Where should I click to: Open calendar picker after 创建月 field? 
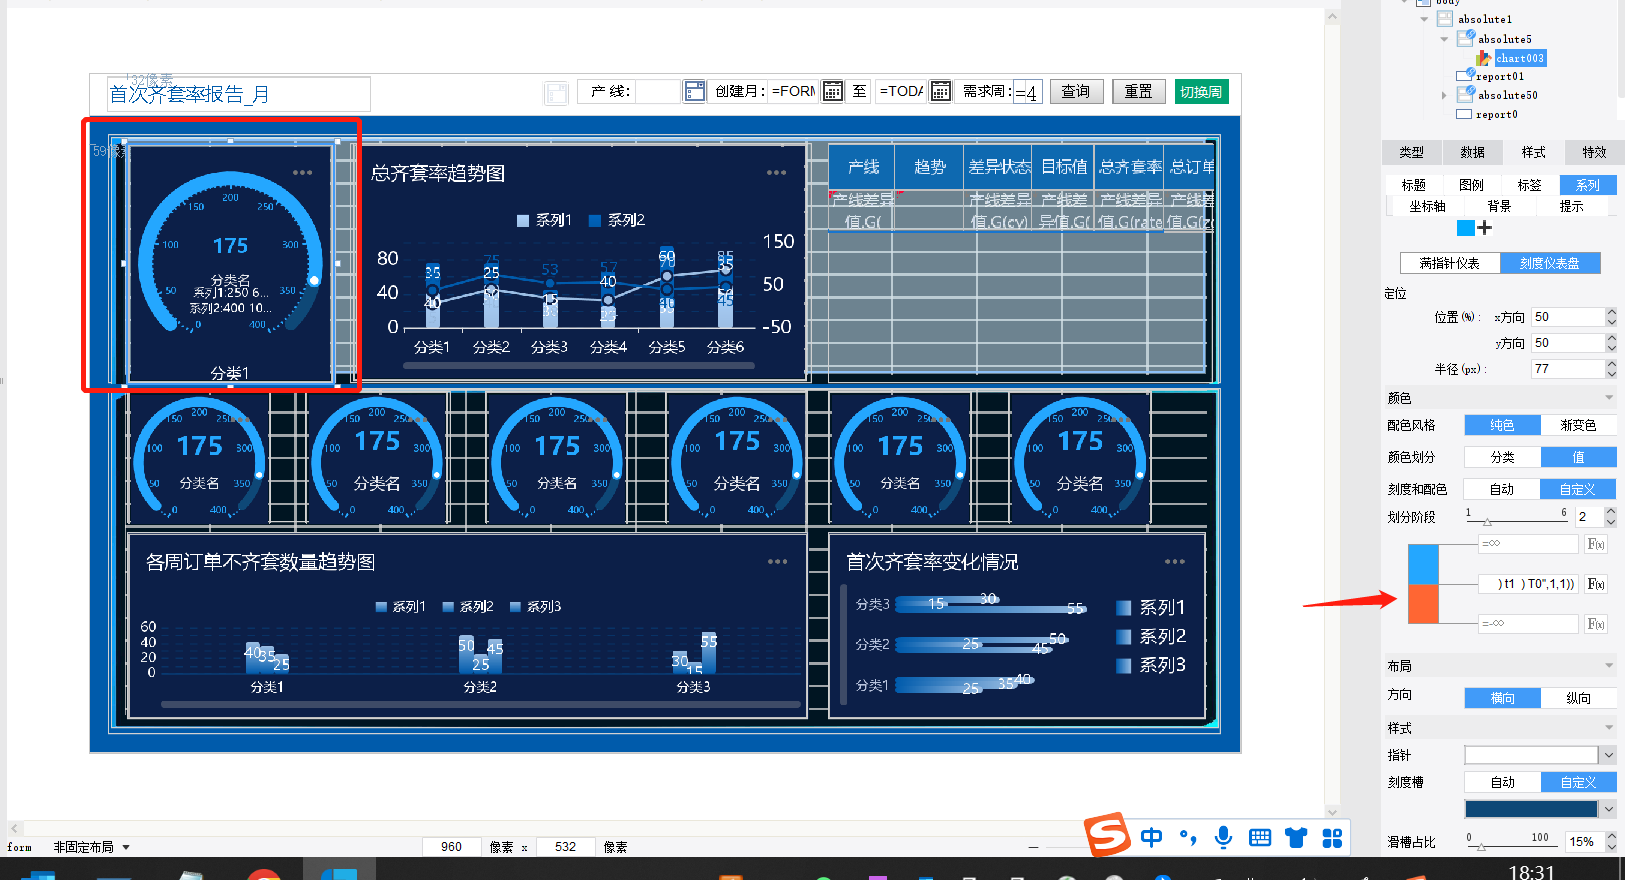coord(832,92)
